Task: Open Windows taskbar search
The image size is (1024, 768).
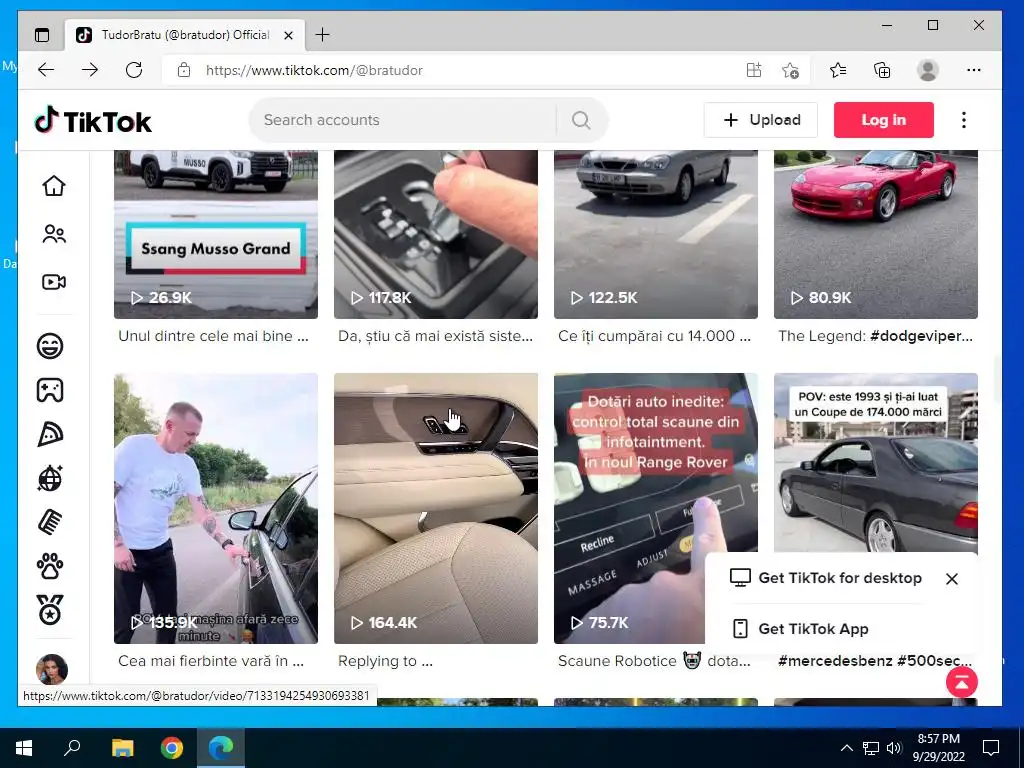Action: pyautogui.click(x=72, y=748)
